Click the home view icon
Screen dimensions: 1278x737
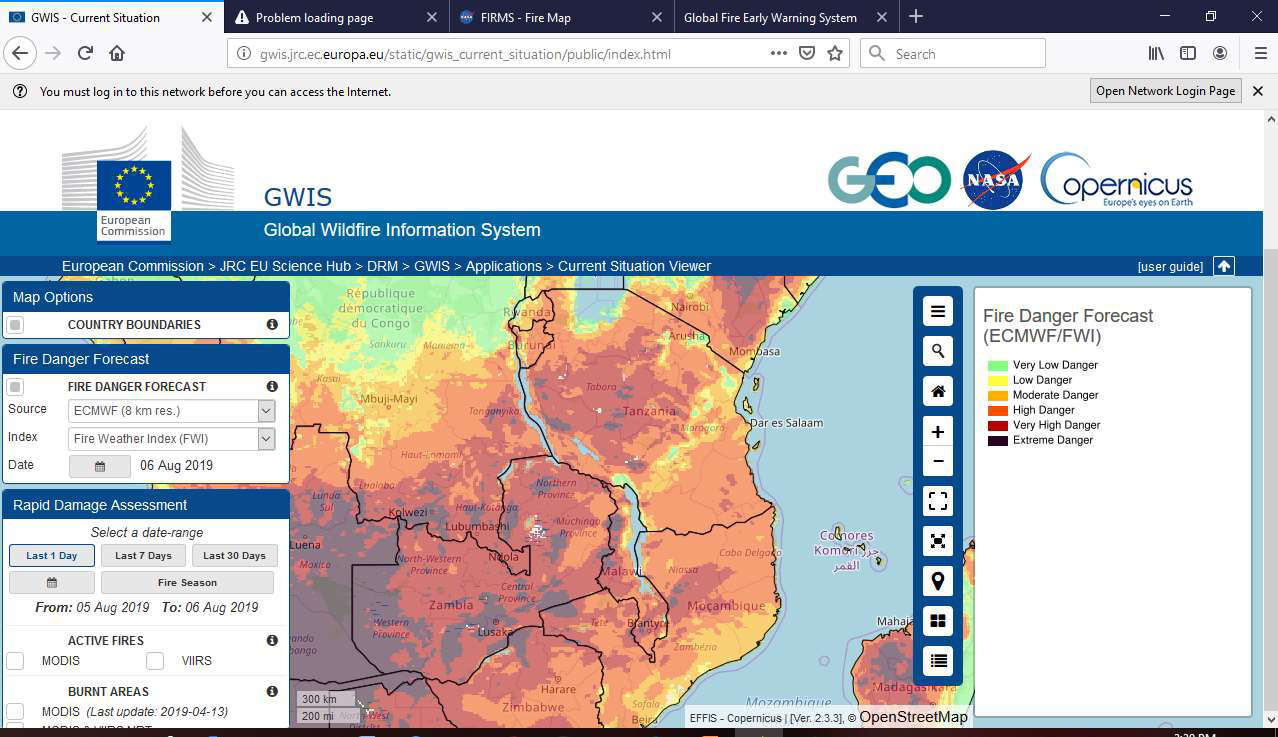click(x=937, y=391)
